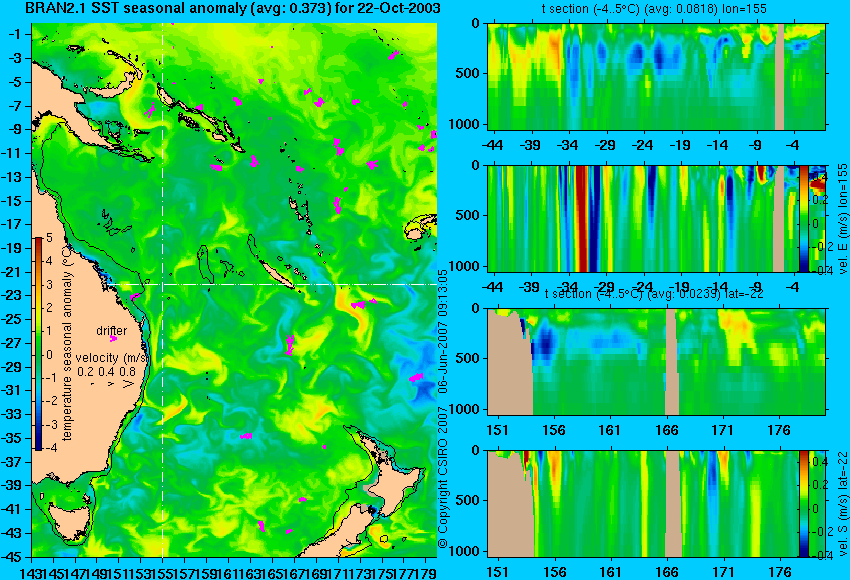
Task: Click depth label 500 on top temperature section
Action: pyautogui.click(x=467, y=73)
